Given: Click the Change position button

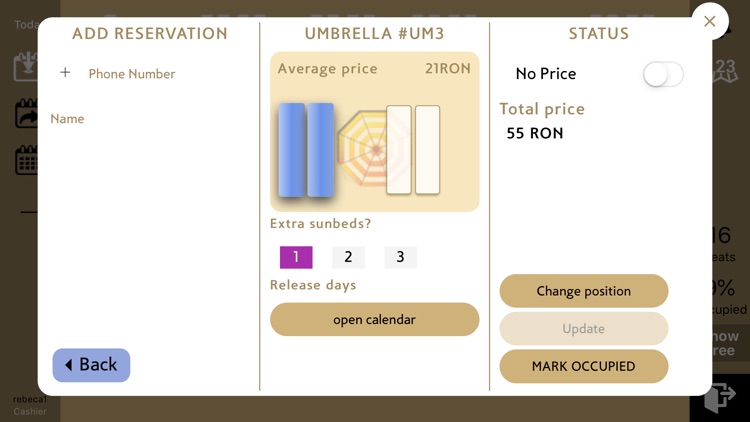Looking at the screenshot, I should click(584, 291).
